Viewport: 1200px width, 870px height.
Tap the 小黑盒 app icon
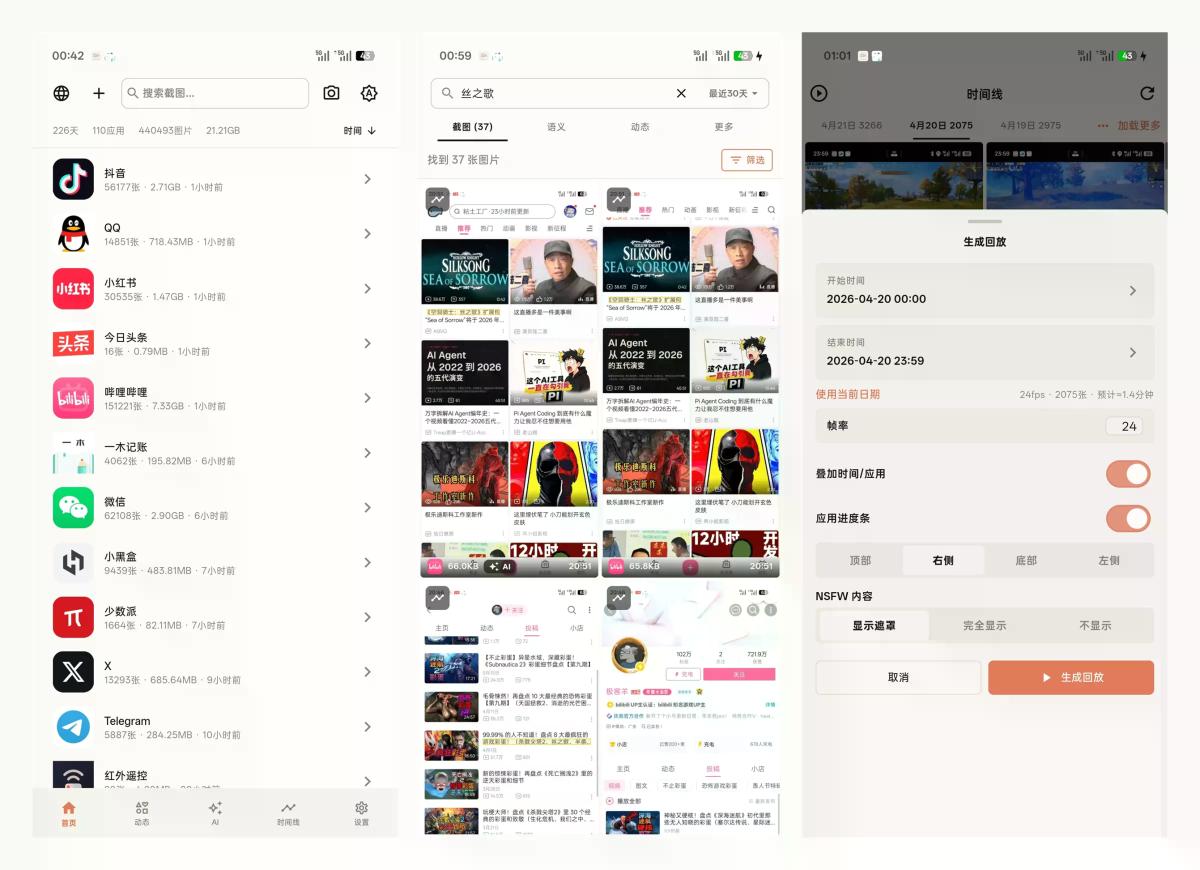(73, 563)
